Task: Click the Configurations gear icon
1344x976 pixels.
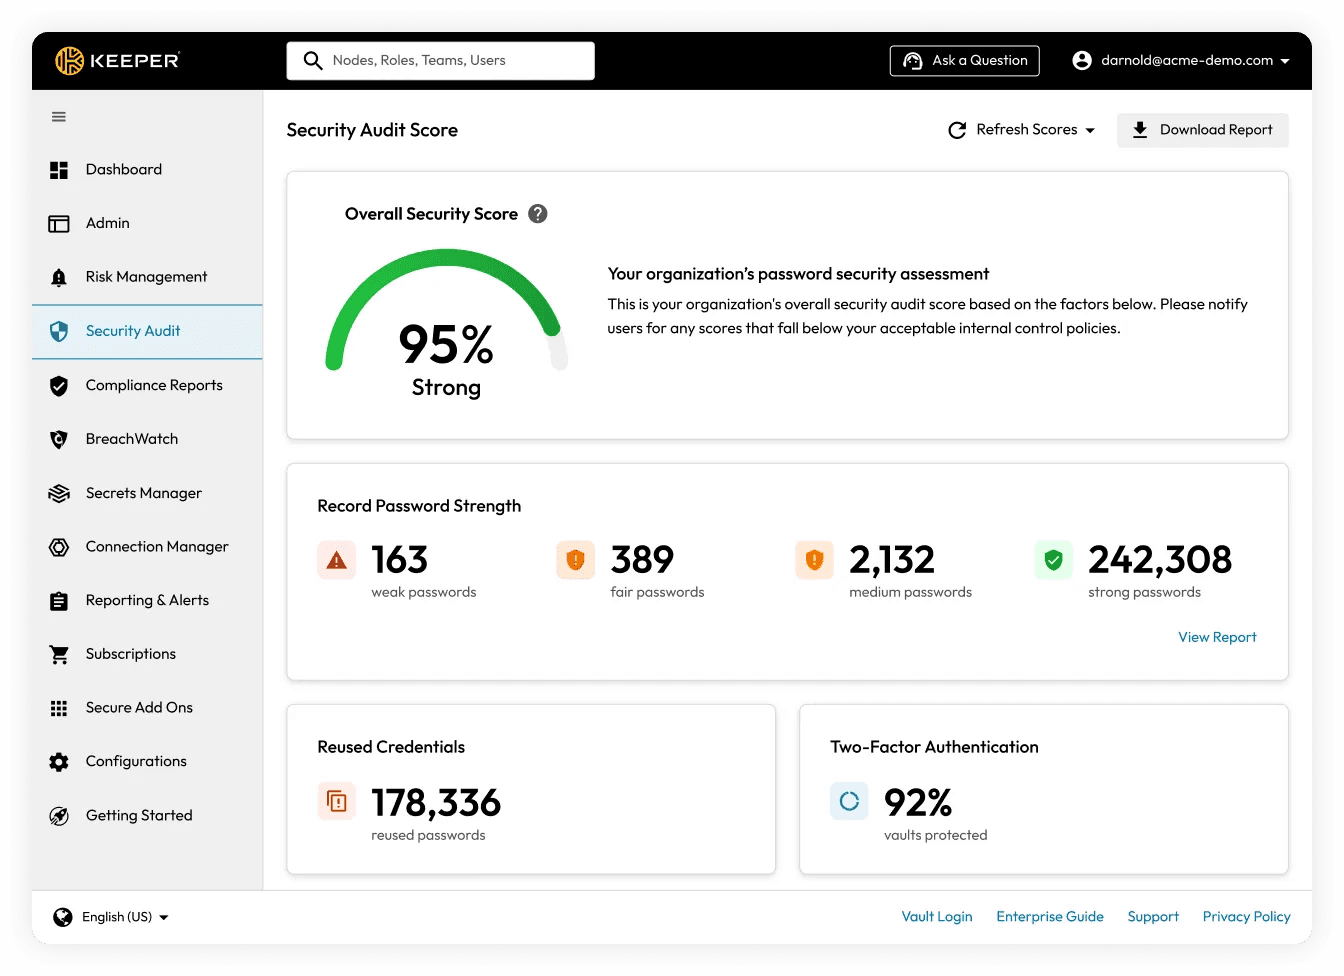Action: click(59, 762)
